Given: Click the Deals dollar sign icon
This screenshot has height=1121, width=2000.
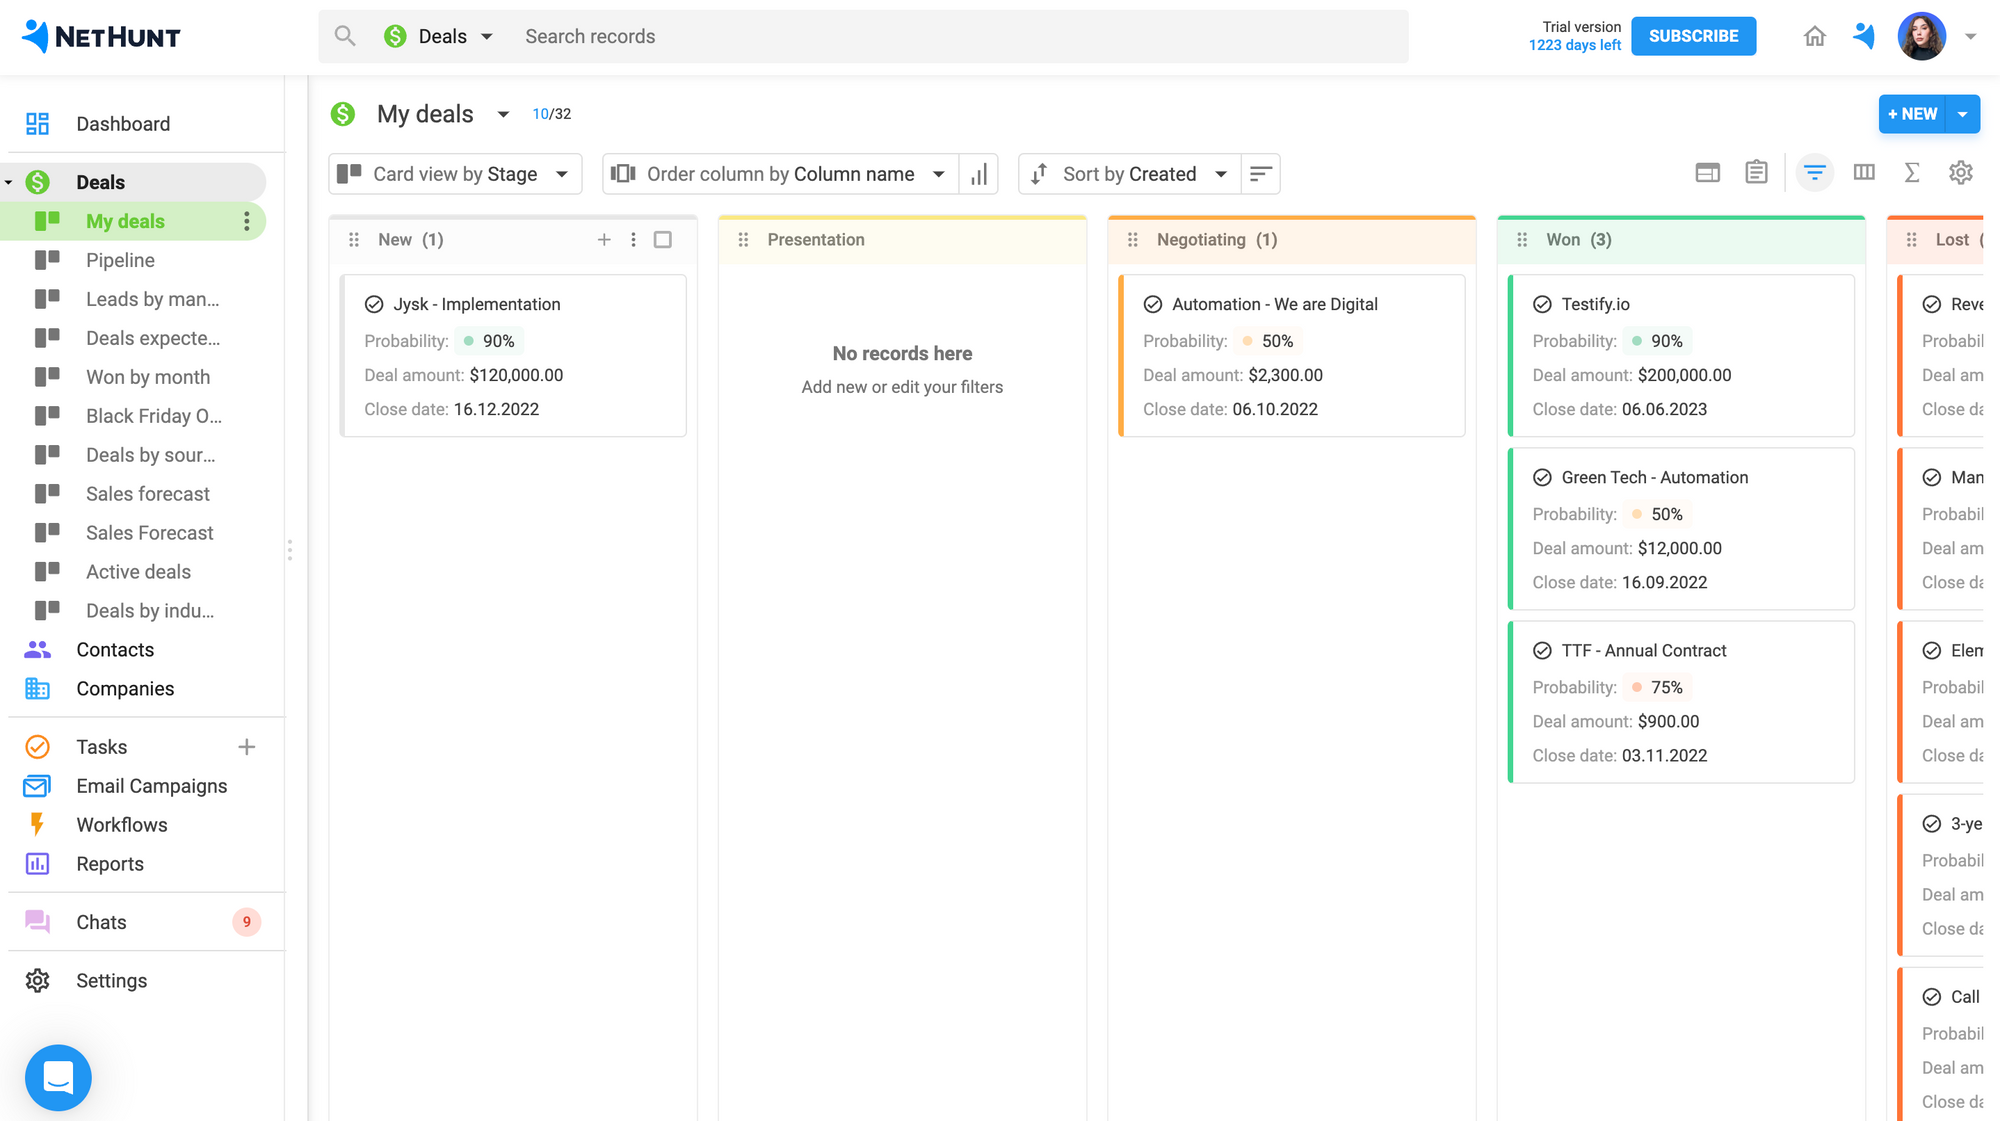Looking at the screenshot, I should point(38,181).
